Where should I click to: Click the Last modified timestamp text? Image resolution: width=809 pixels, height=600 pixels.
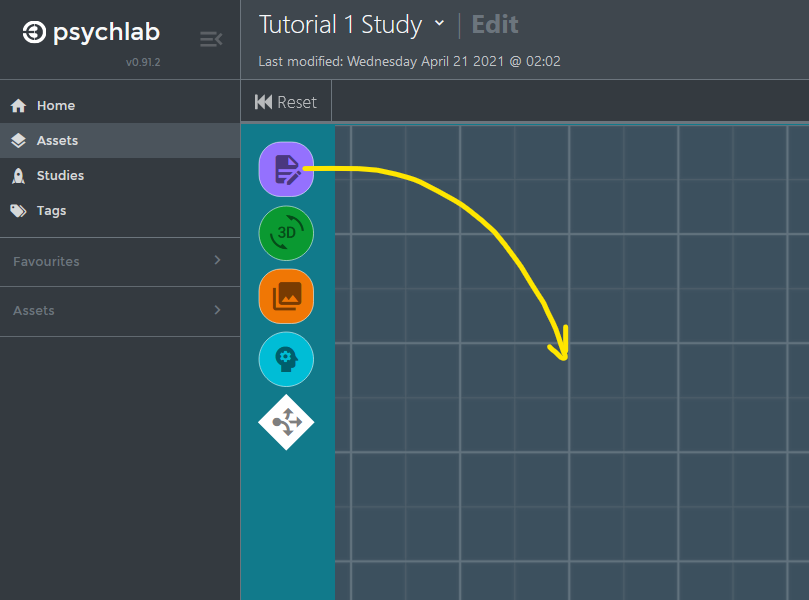pos(409,61)
